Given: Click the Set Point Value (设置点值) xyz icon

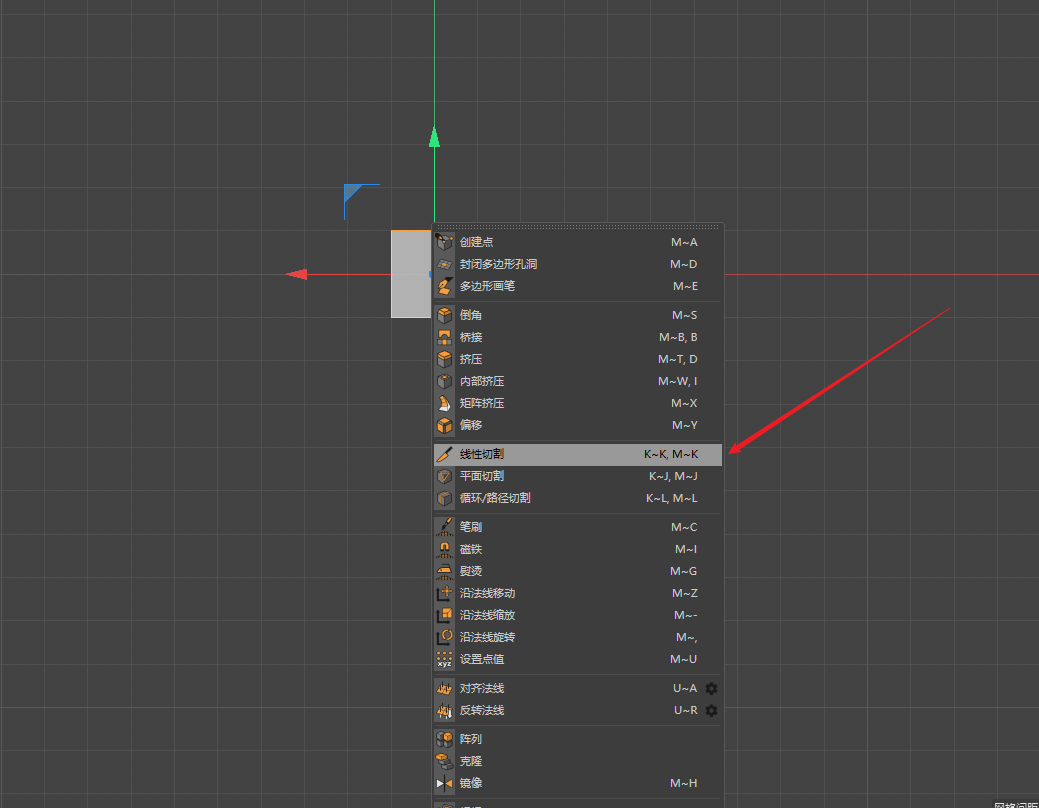Looking at the screenshot, I should click(445, 659).
